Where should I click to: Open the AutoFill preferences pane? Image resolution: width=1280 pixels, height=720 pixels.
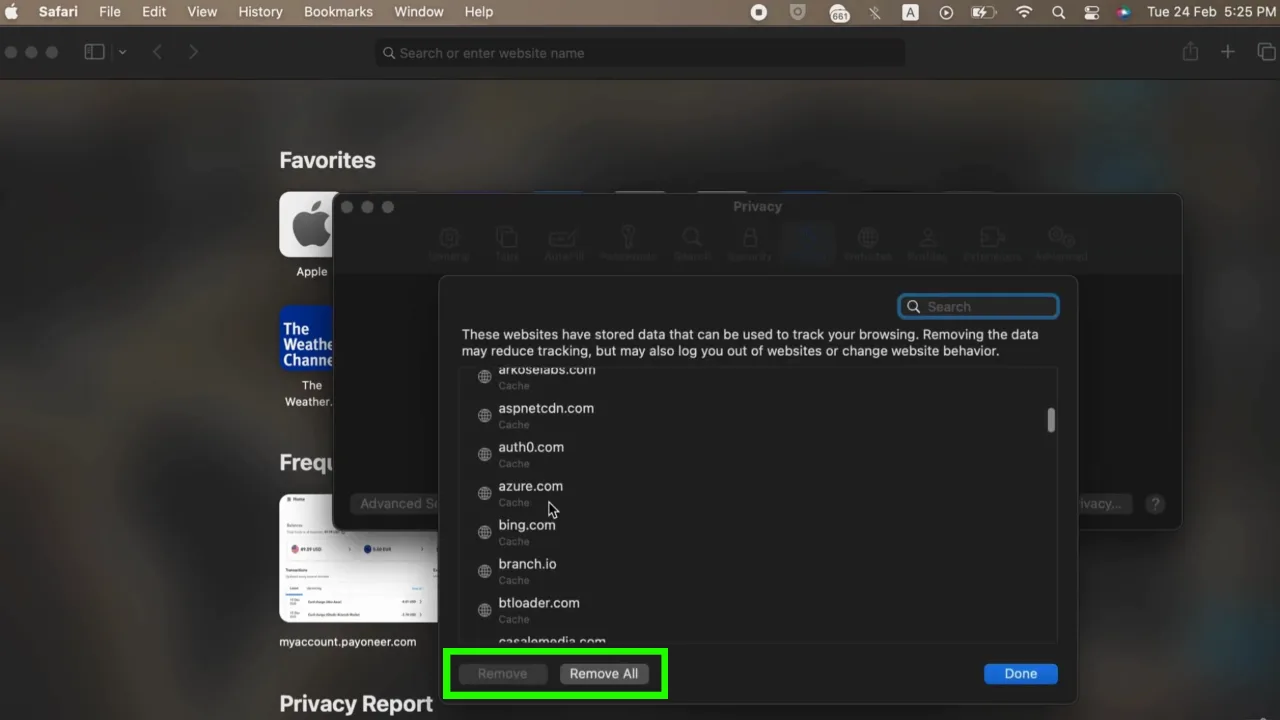[x=563, y=243]
